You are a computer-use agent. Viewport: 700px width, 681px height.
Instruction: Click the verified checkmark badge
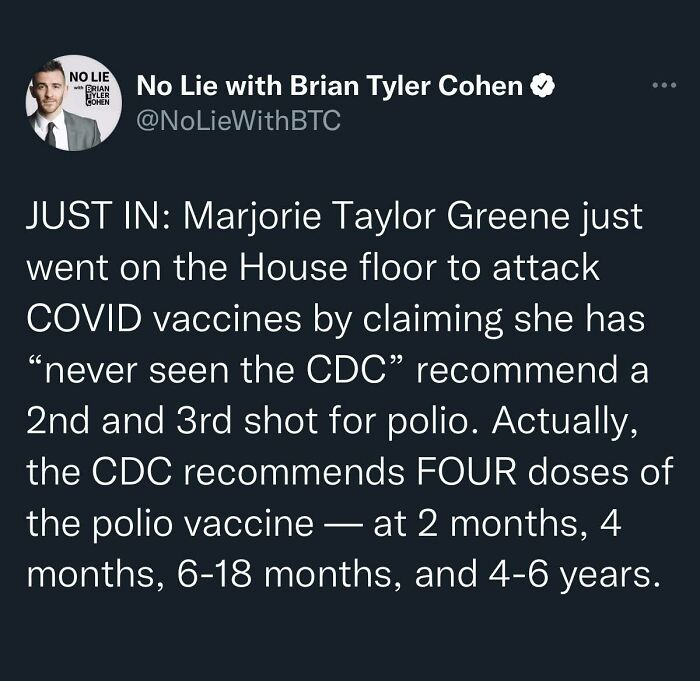pyautogui.click(x=542, y=85)
